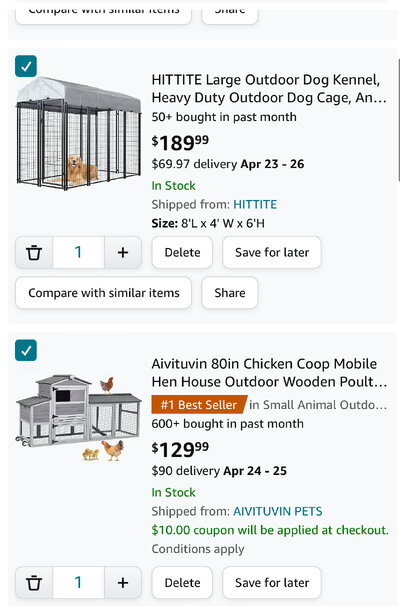The height and width of the screenshot is (606, 400).
Task: Click the dog kennel product thumbnail
Action: pyautogui.click(x=78, y=133)
